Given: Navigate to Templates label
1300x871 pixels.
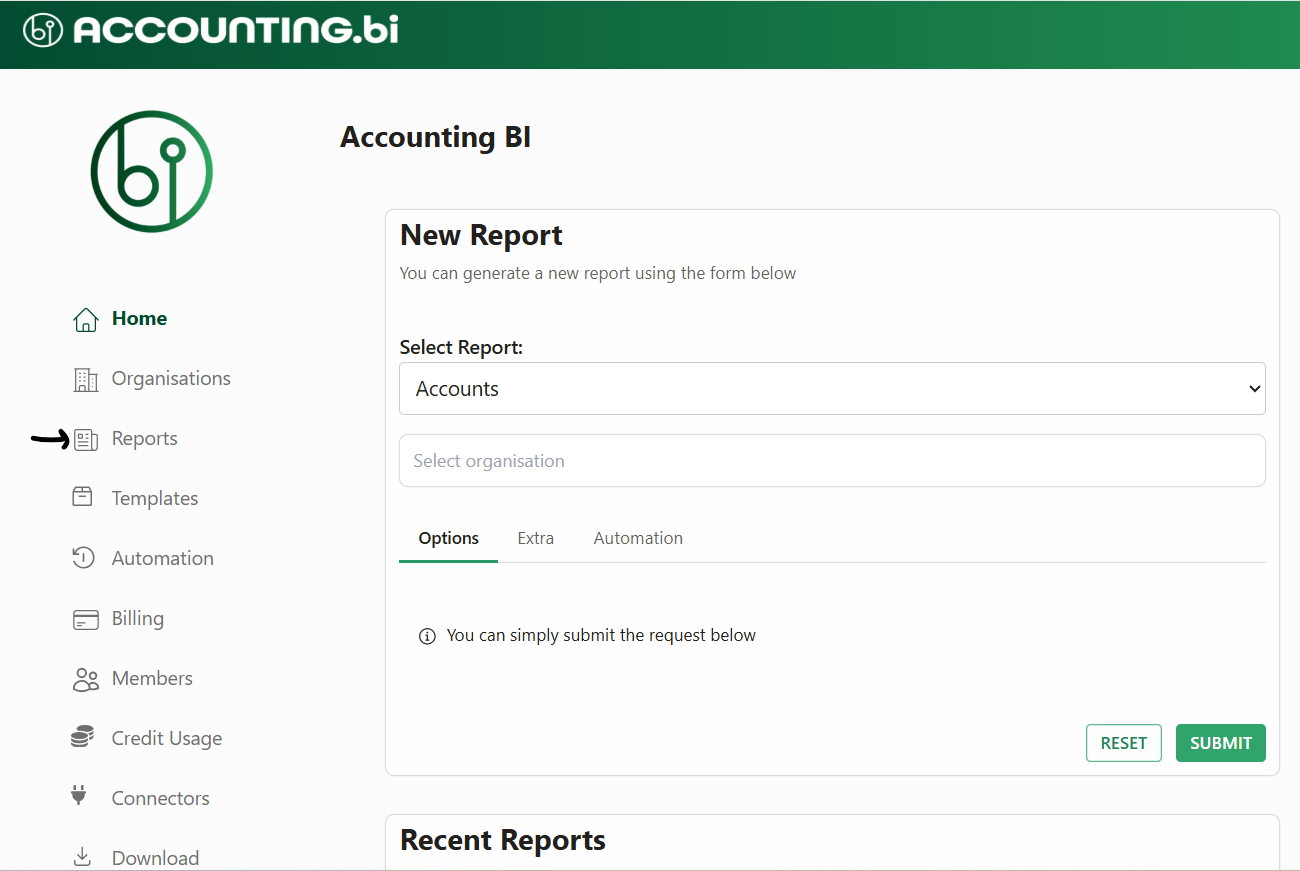Looking at the screenshot, I should [x=155, y=499].
